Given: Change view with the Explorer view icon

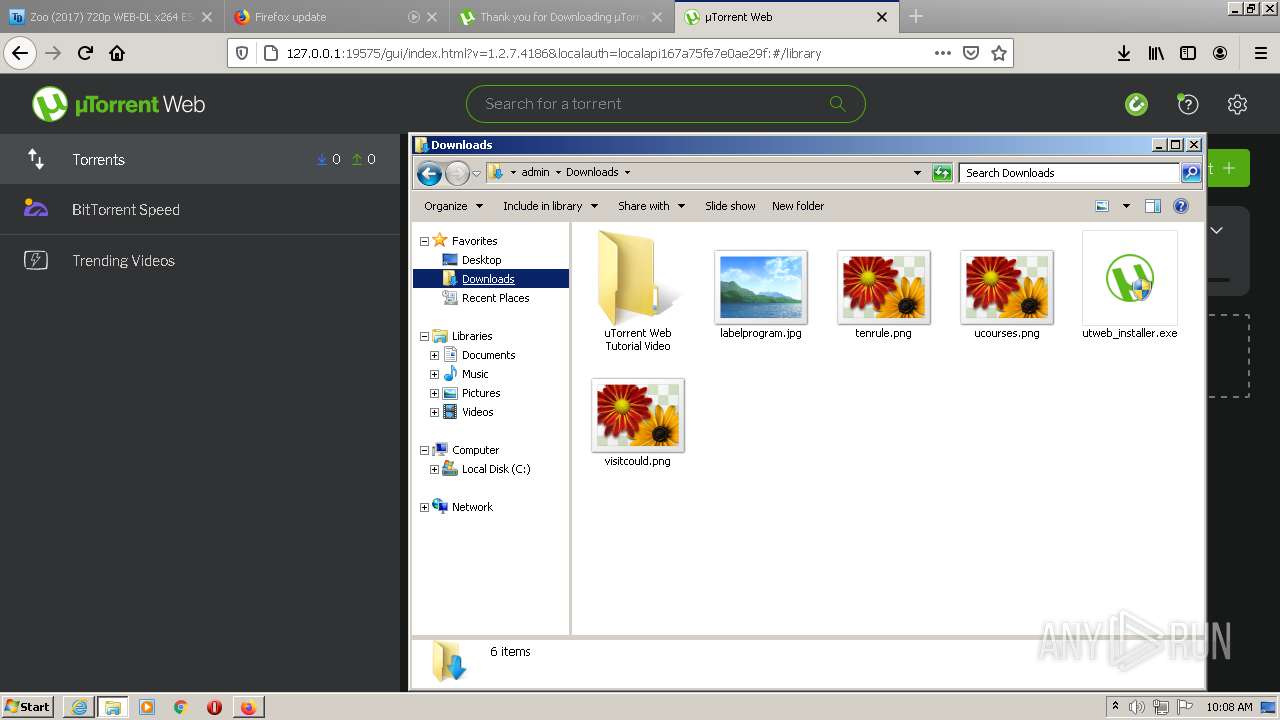Looking at the screenshot, I should [x=1102, y=206].
